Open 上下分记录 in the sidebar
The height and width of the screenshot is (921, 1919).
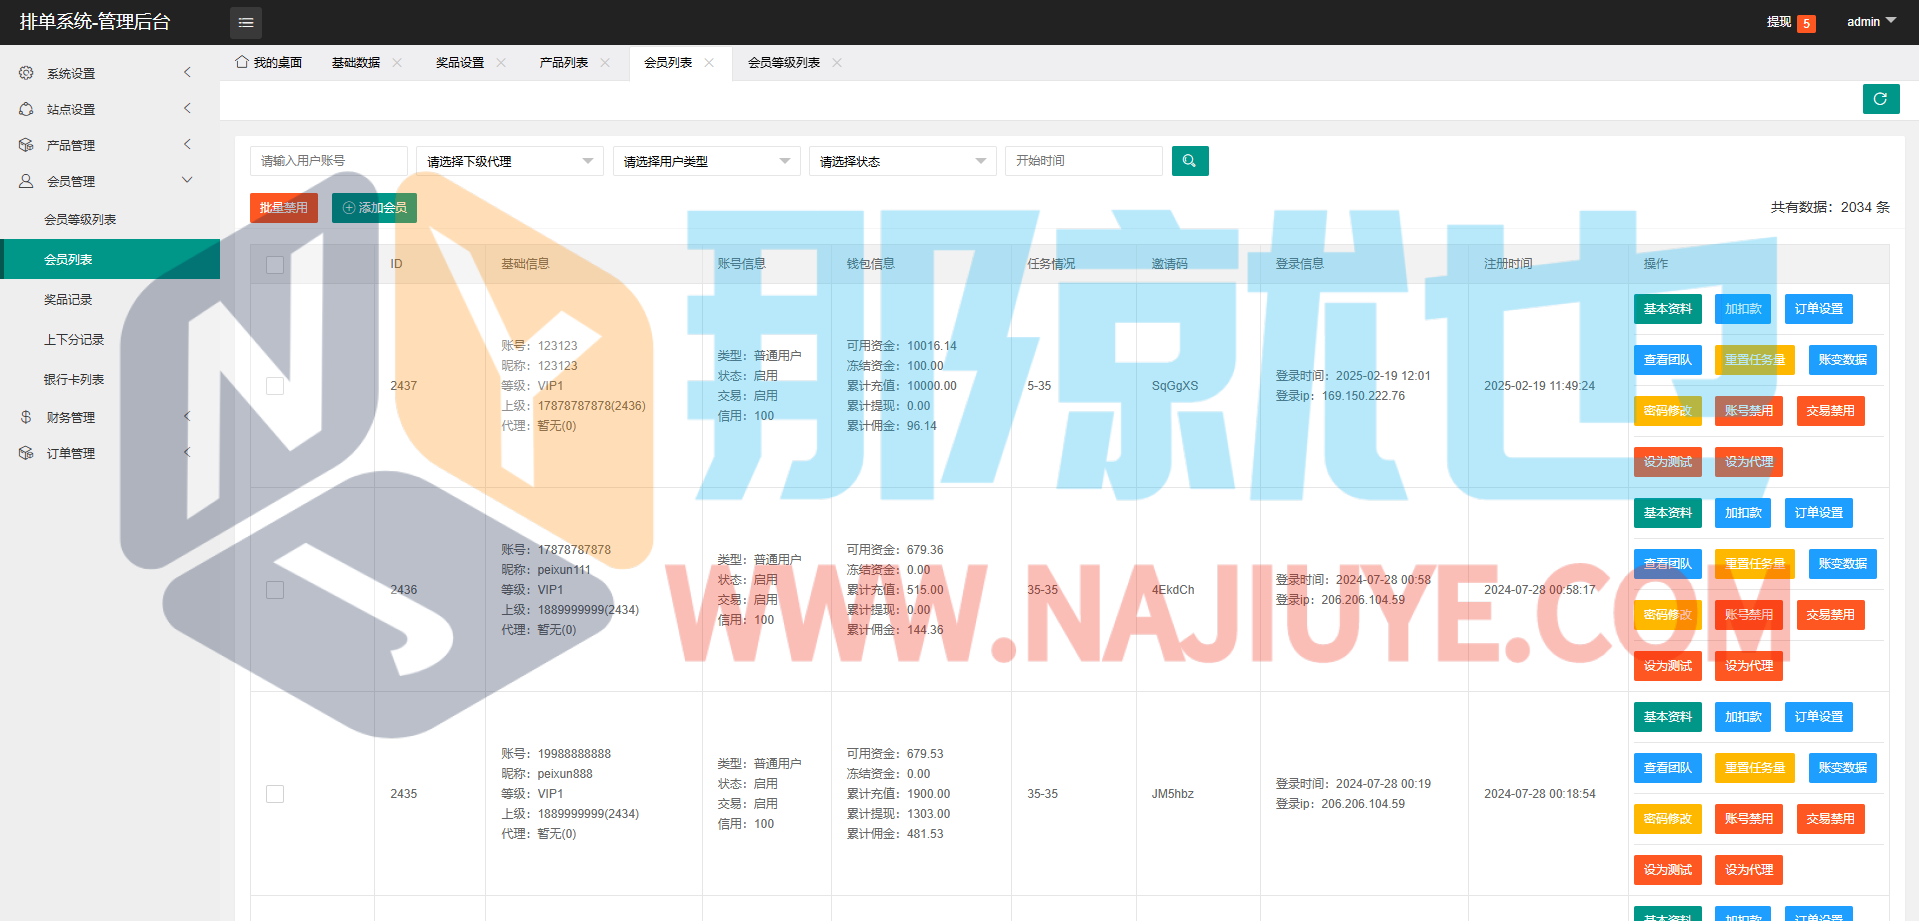point(74,340)
